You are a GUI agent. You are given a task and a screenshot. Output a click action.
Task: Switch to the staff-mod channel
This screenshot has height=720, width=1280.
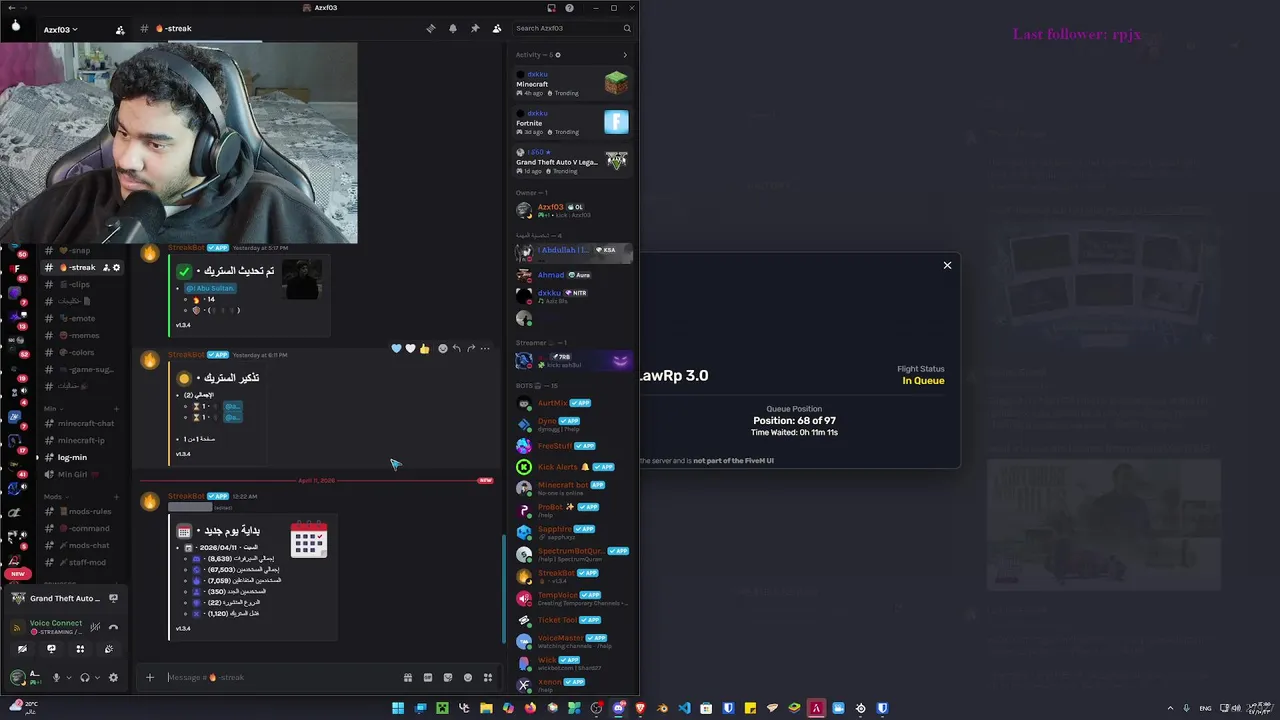point(83,562)
